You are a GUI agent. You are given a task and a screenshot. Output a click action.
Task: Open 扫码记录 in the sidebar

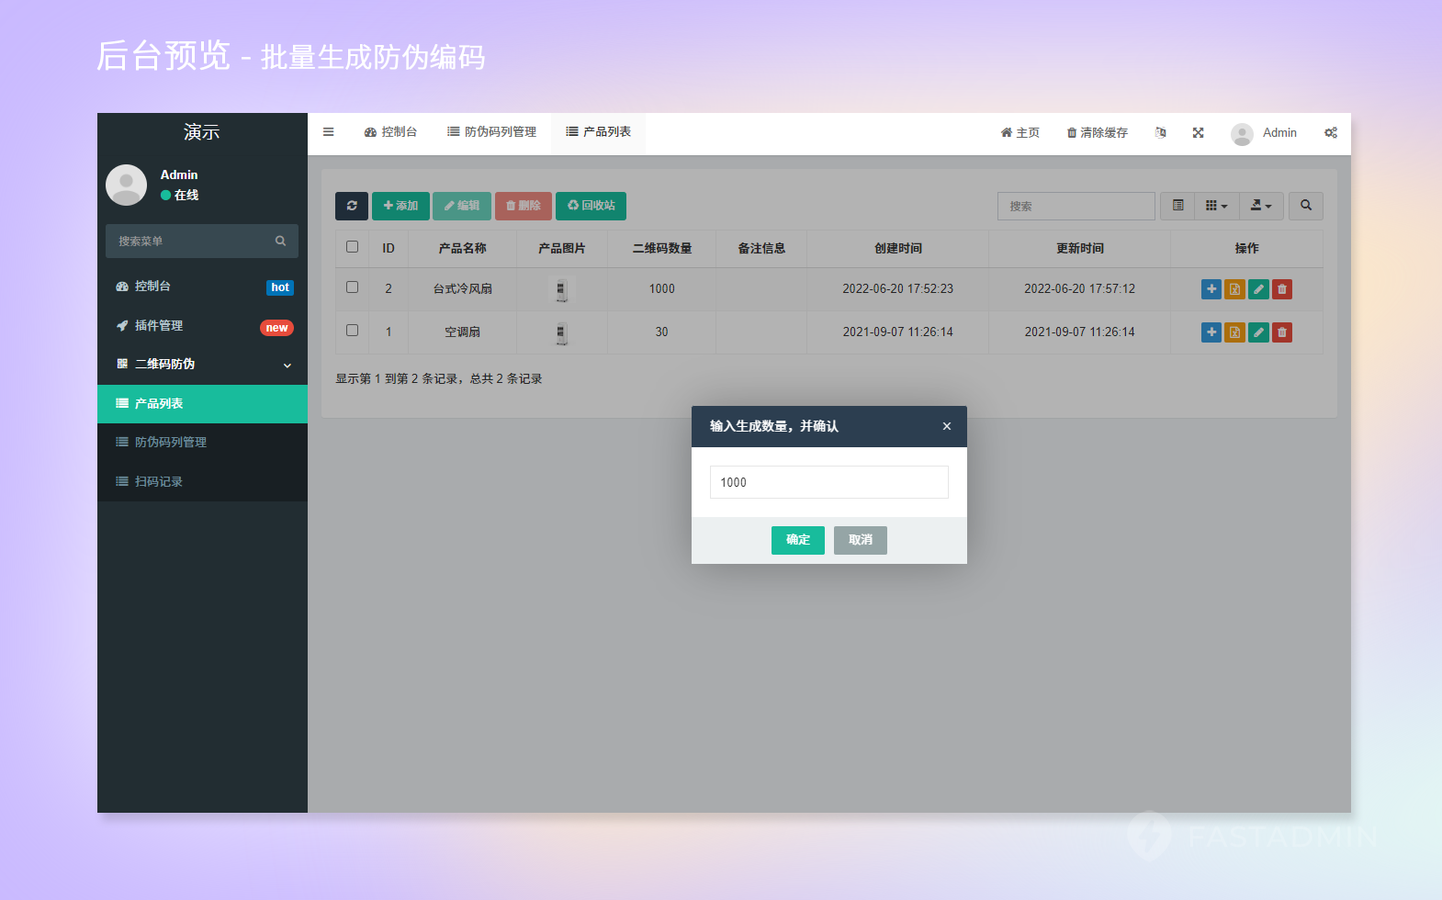pos(159,482)
